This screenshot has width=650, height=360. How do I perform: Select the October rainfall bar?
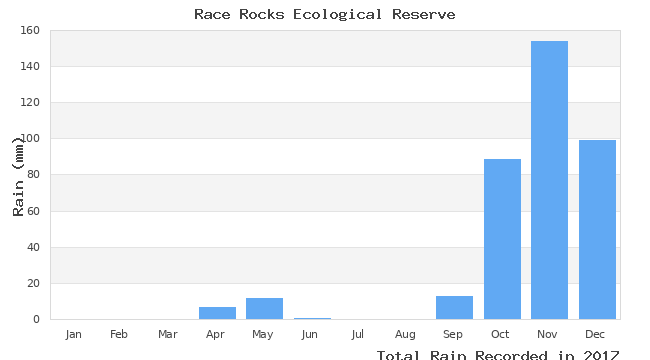[502, 239]
